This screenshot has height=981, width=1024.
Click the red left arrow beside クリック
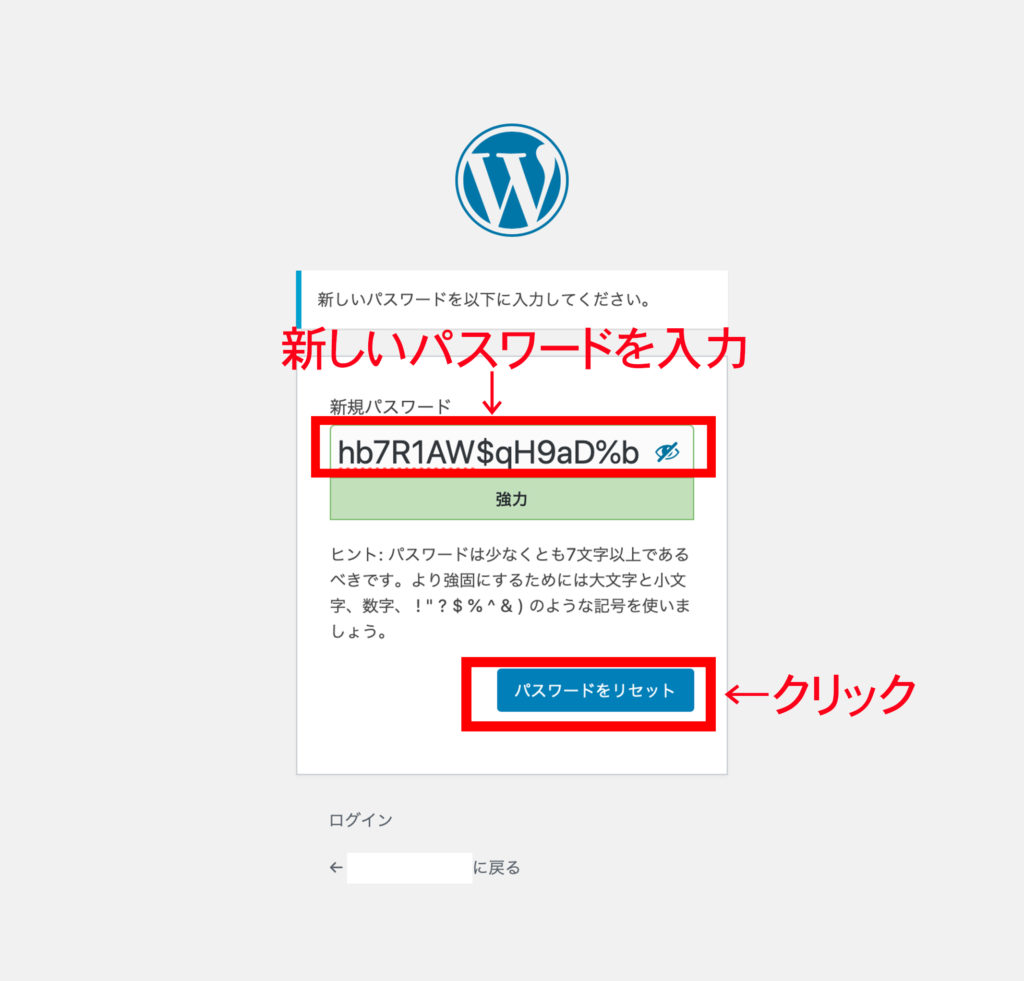point(748,694)
